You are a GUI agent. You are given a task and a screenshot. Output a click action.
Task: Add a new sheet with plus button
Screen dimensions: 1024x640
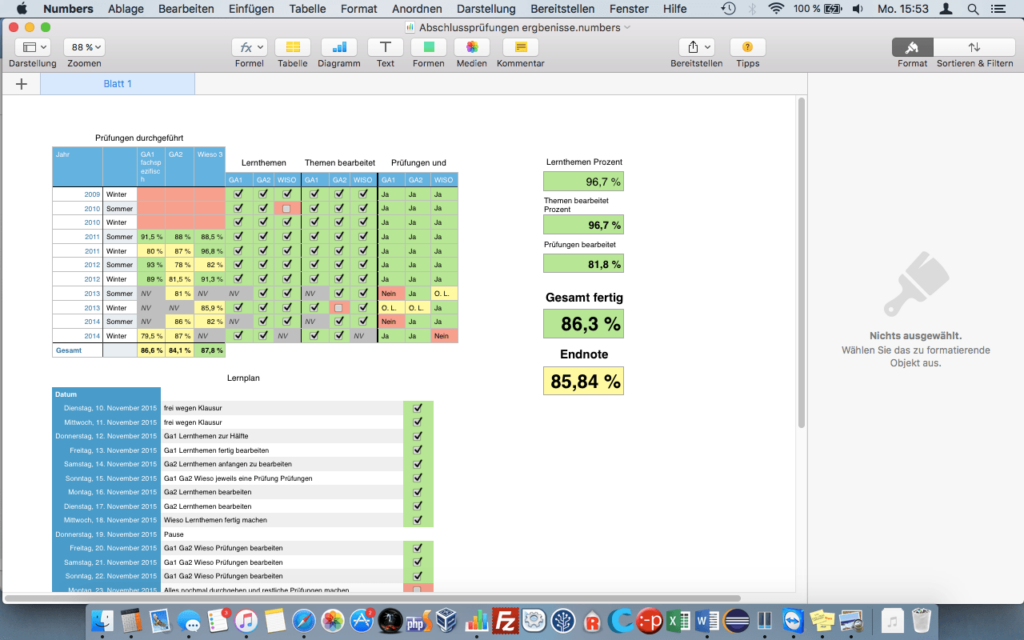(x=22, y=84)
